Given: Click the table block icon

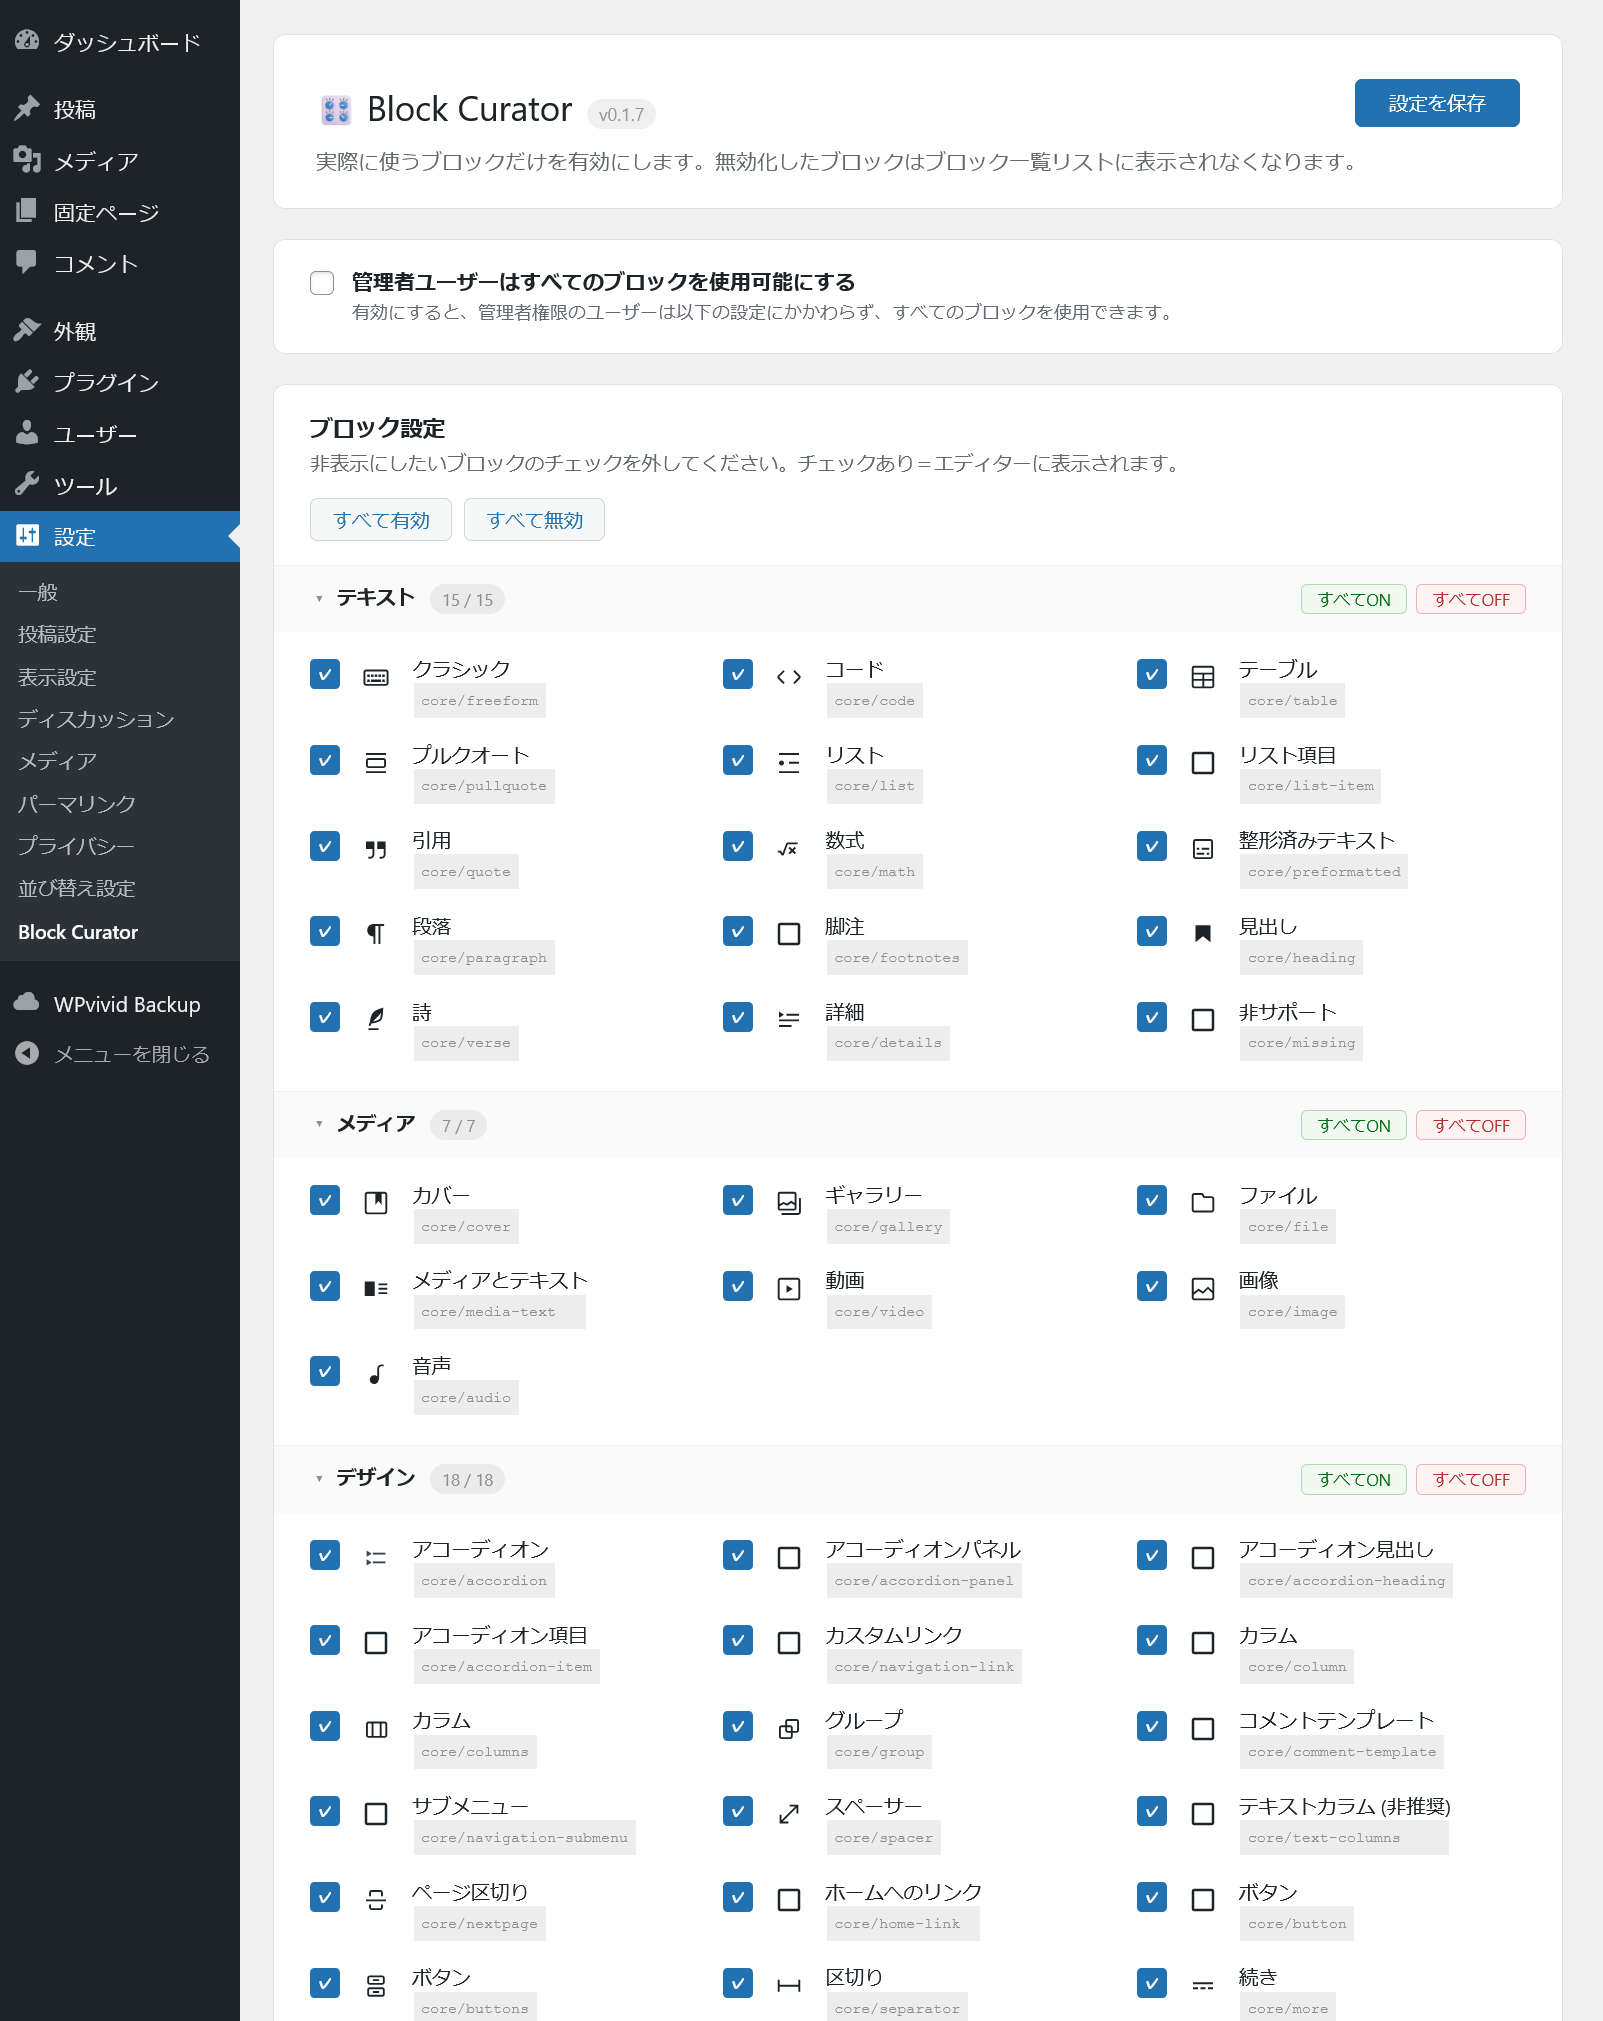Looking at the screenshot, I should pos(1203,676).
